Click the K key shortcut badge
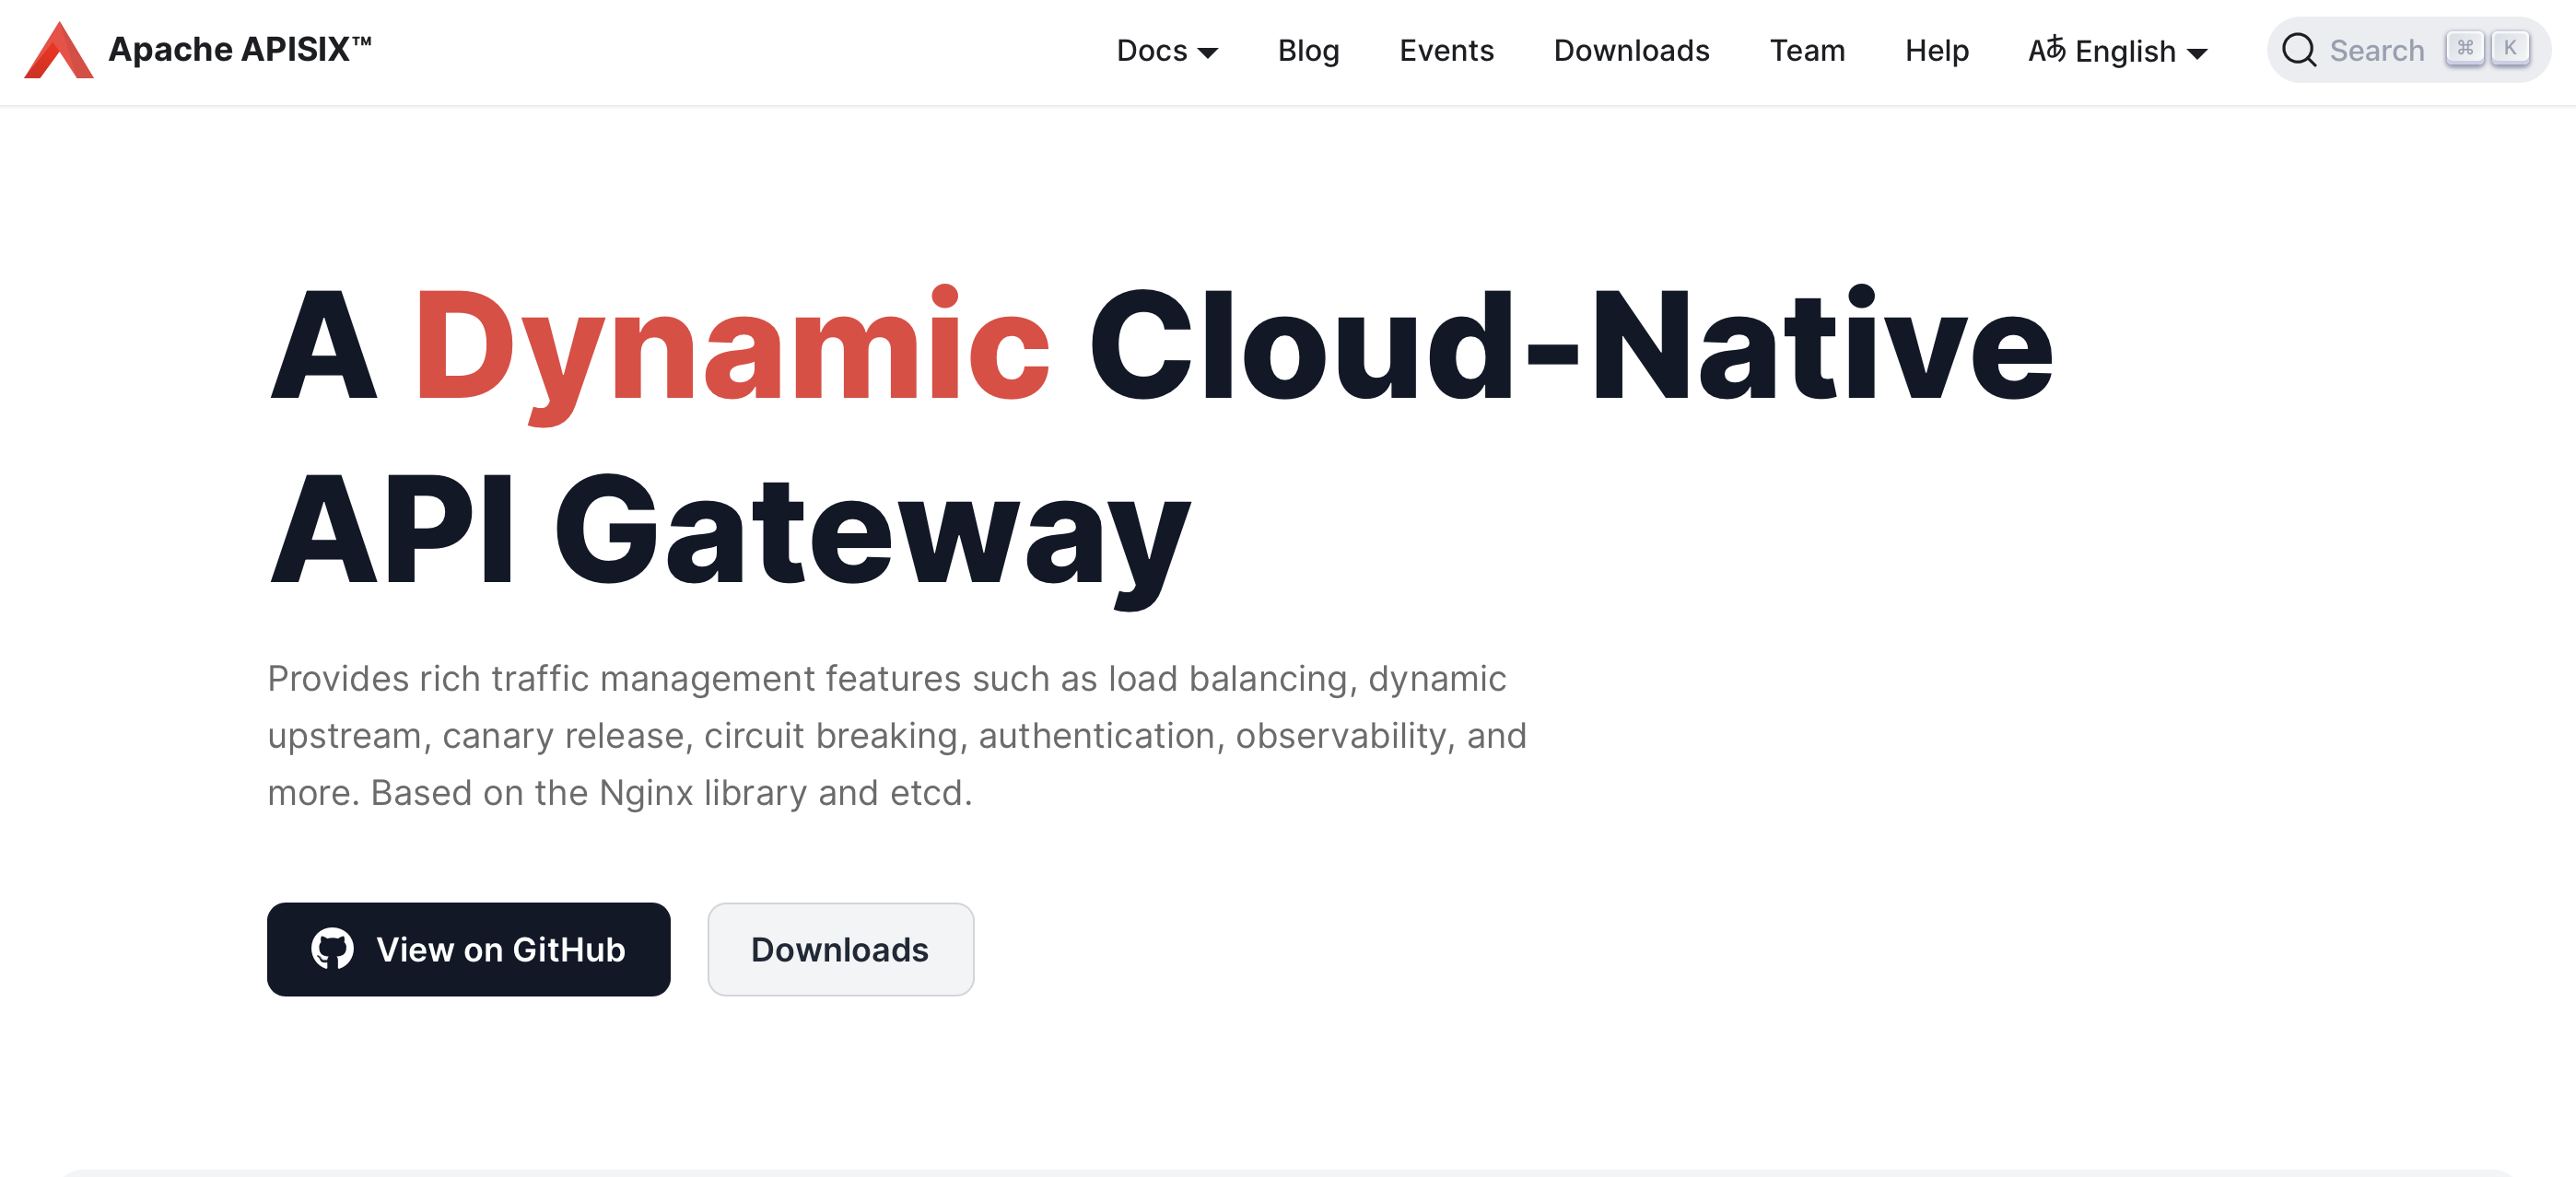This screenshot has width=2576, height=1177. 2509,48
